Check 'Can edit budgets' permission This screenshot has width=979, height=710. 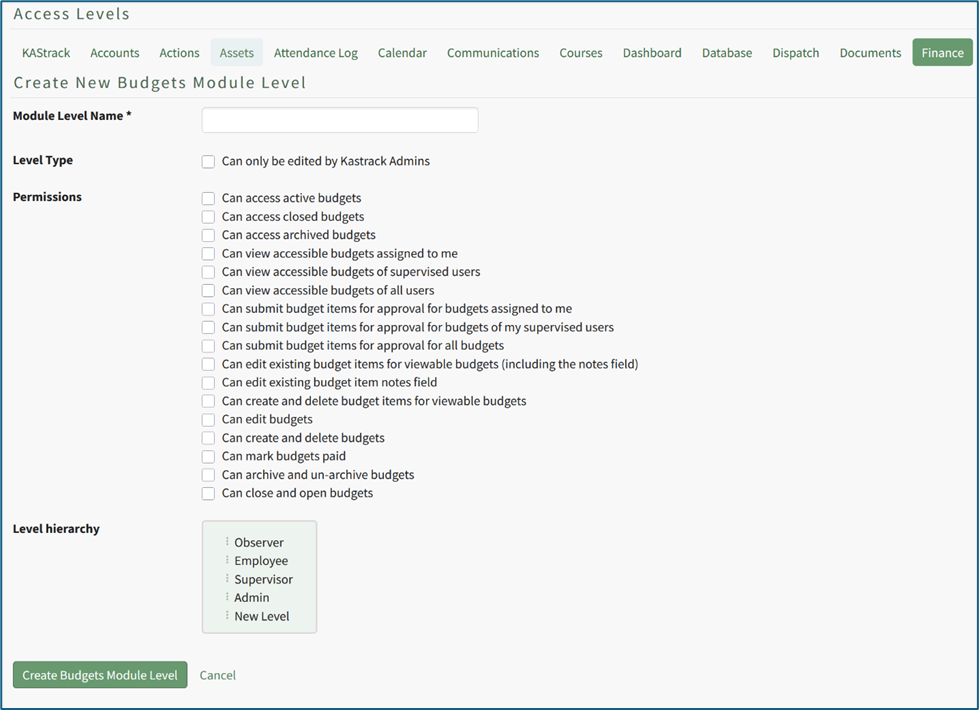coord(208,419)
